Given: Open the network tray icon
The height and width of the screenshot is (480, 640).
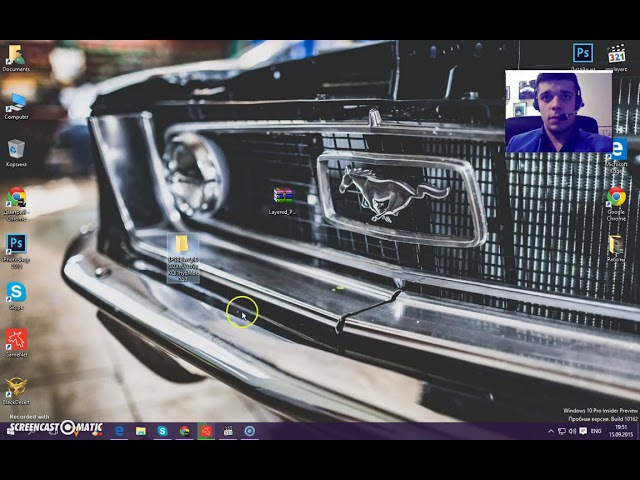Looking at the screenshot, I should pos(562,431).
